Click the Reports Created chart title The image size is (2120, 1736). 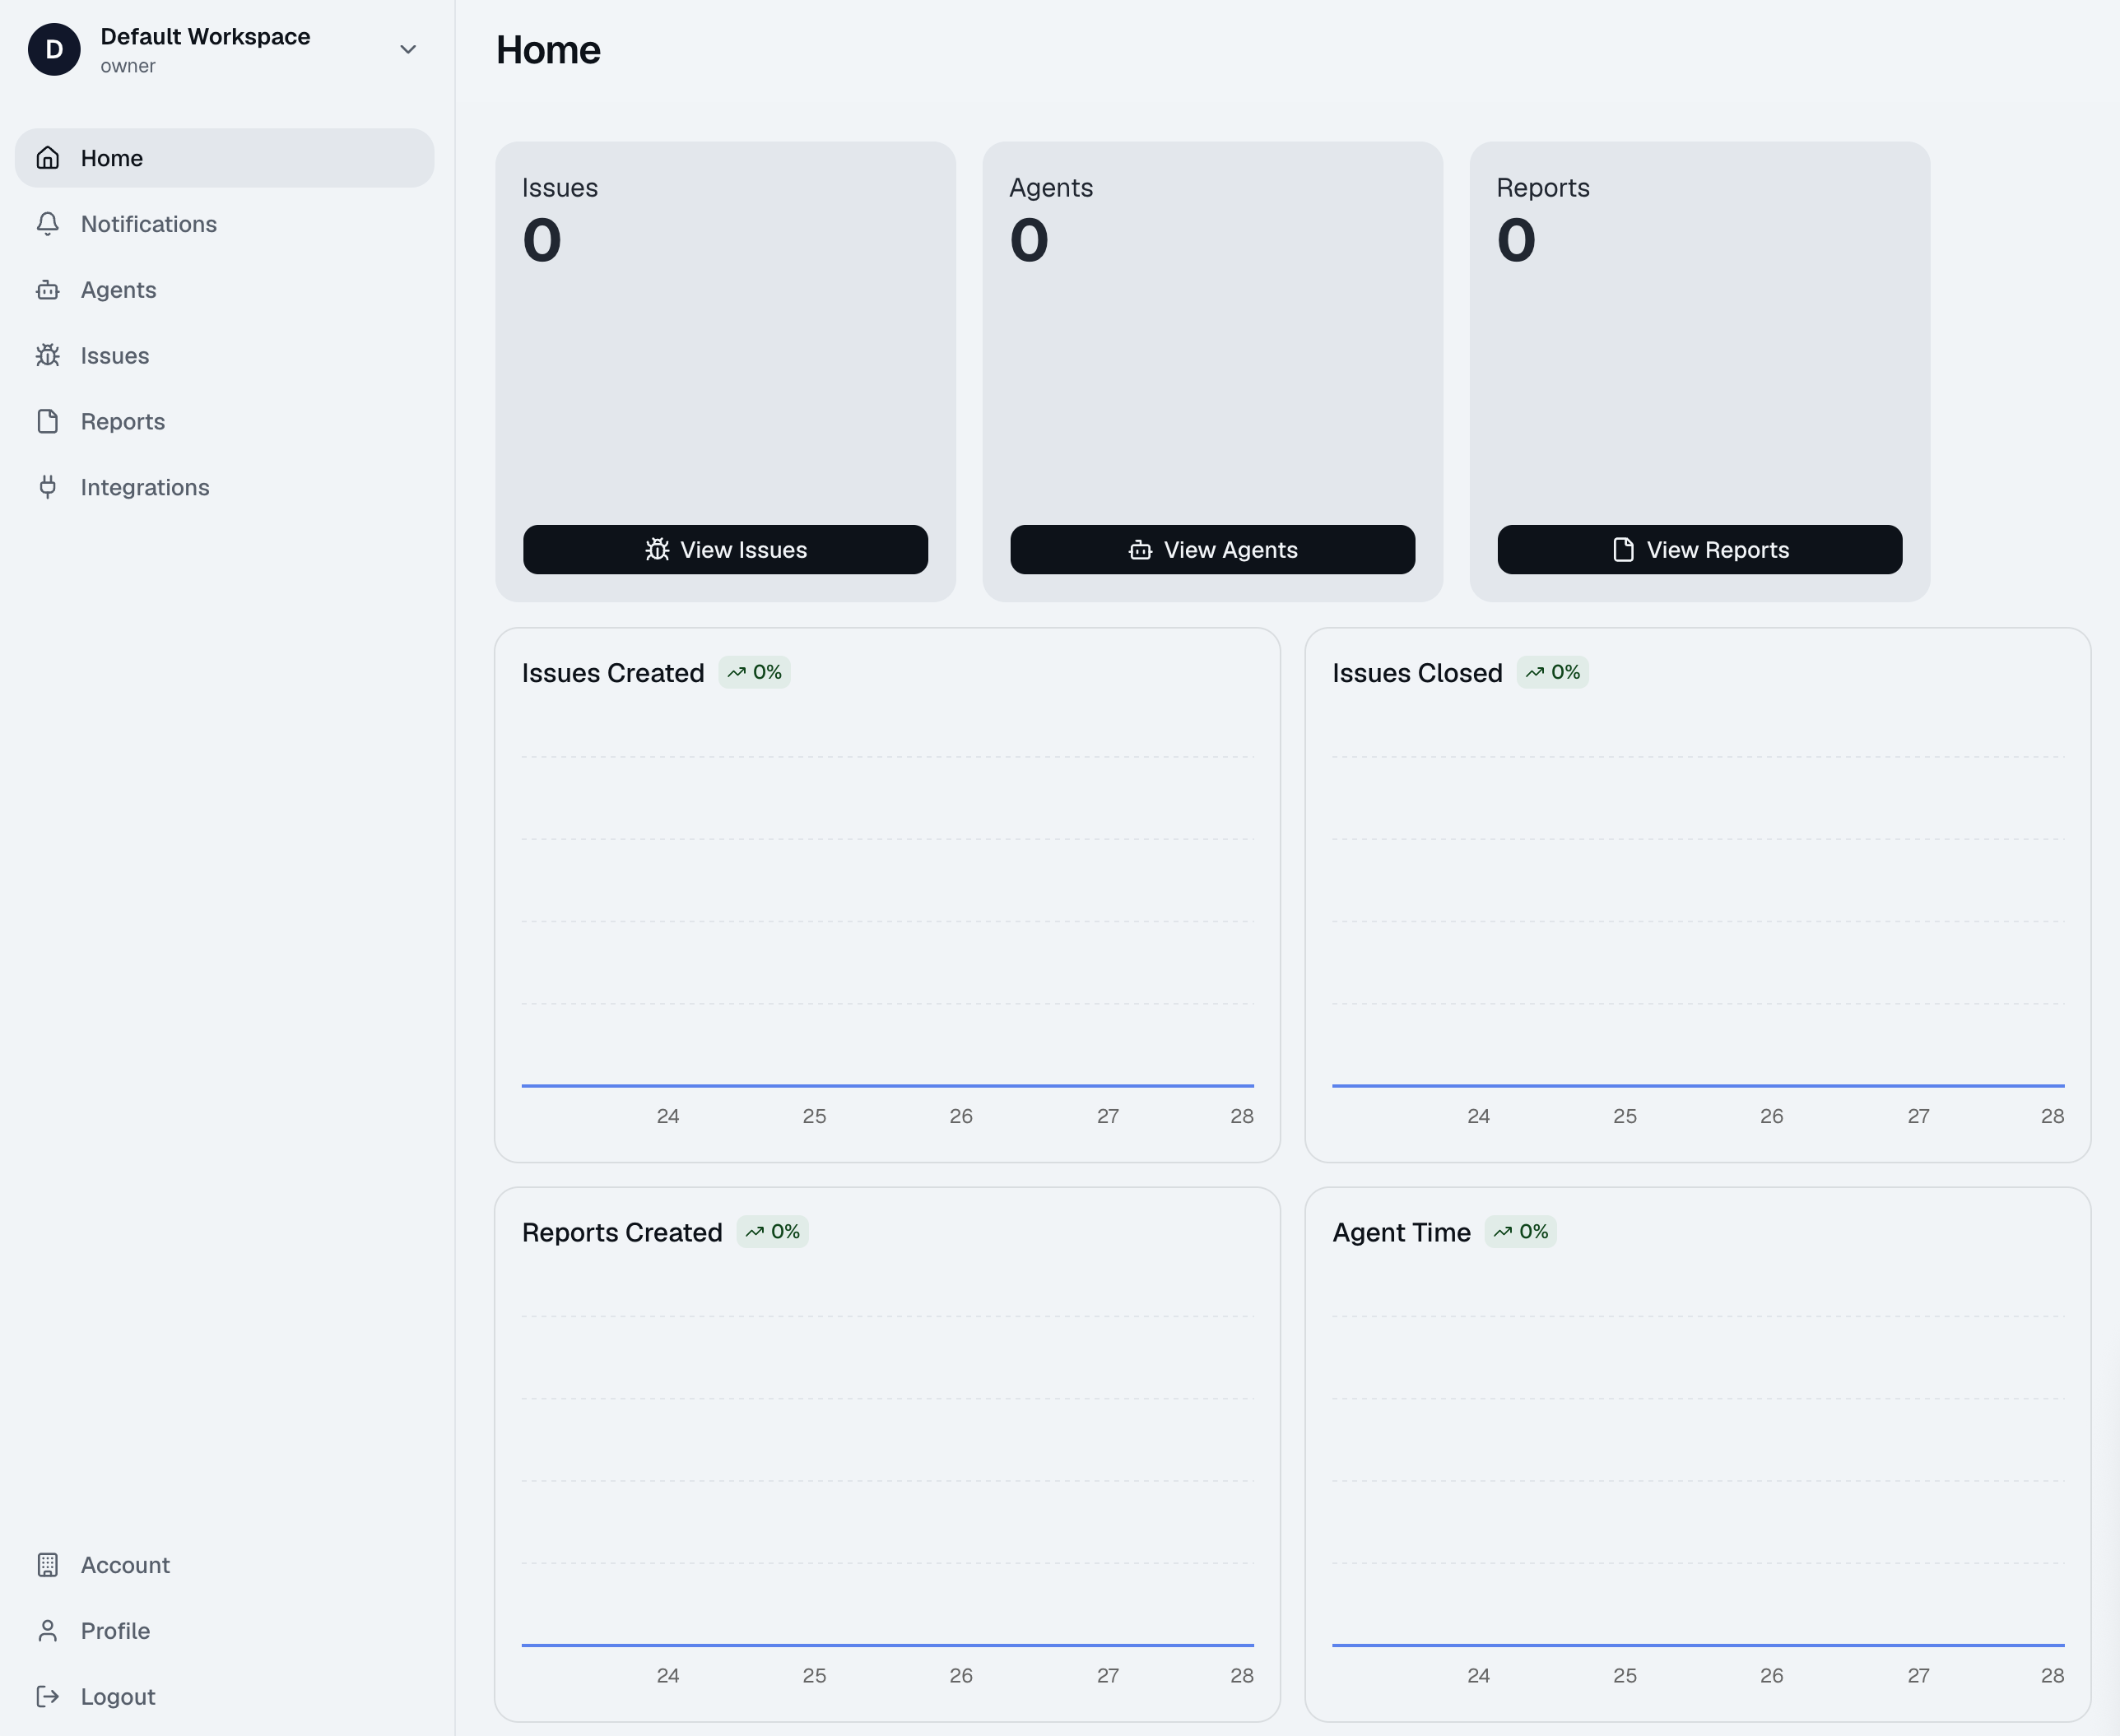click(622, 1232)
